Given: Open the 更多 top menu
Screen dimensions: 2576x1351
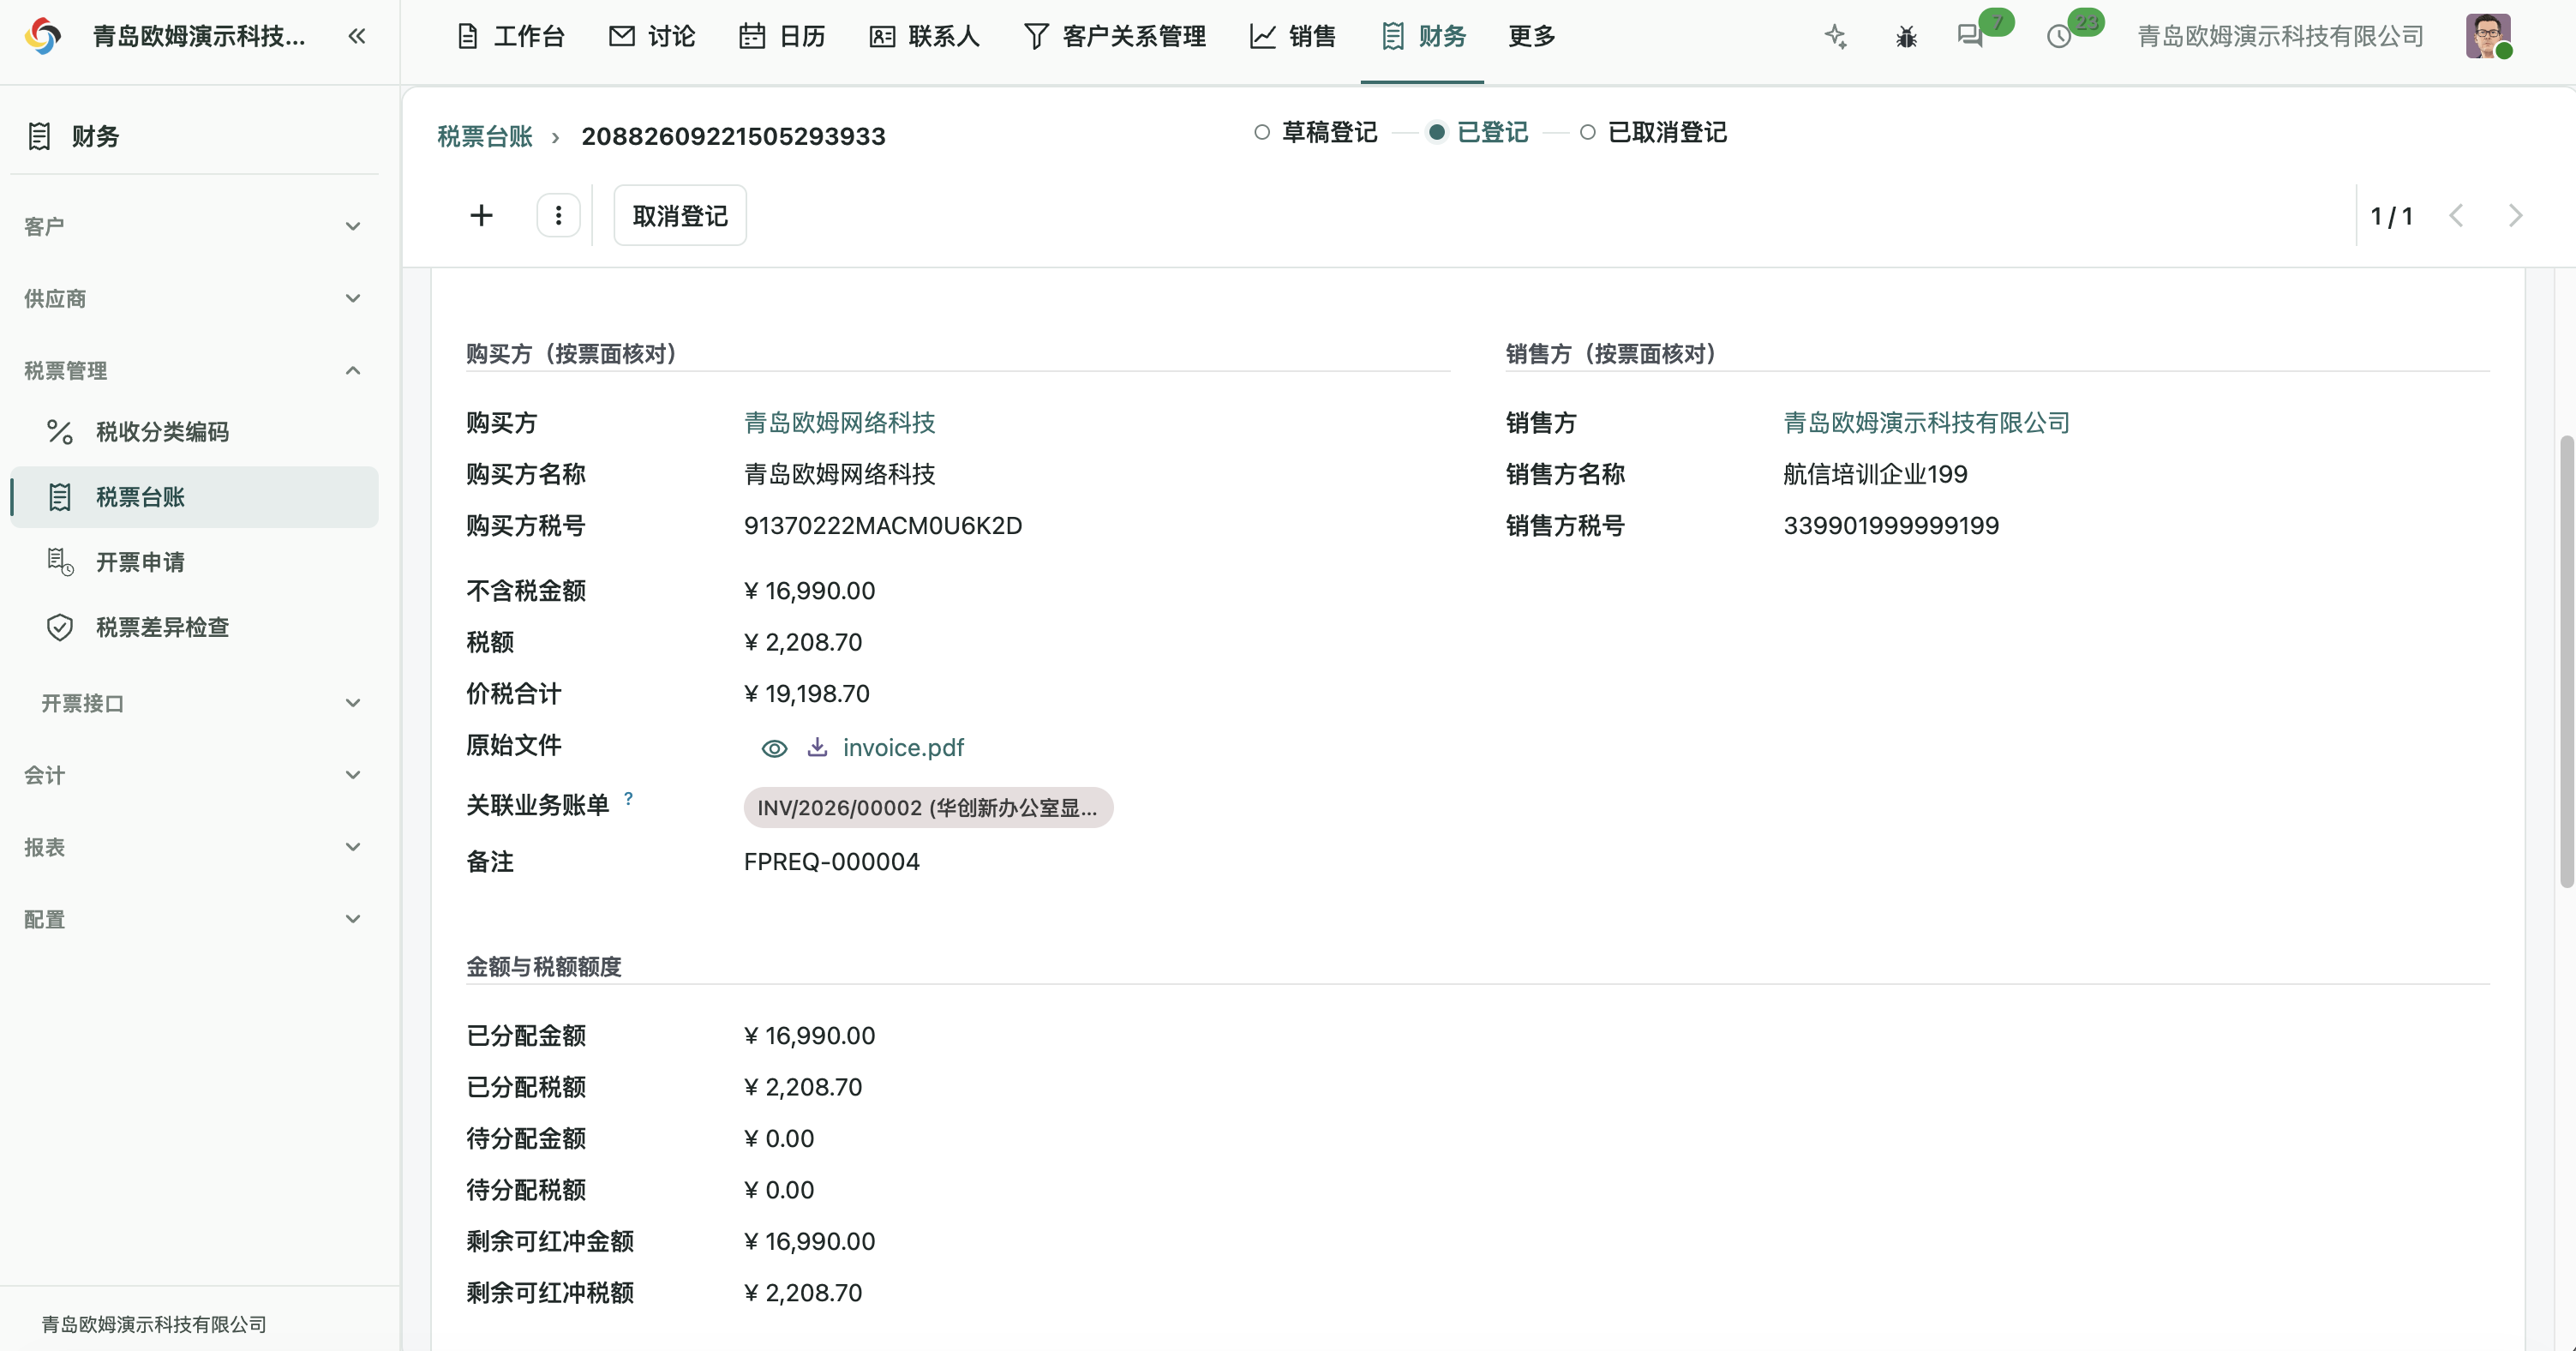Looking at the screenshot, I should (1532, 37).
